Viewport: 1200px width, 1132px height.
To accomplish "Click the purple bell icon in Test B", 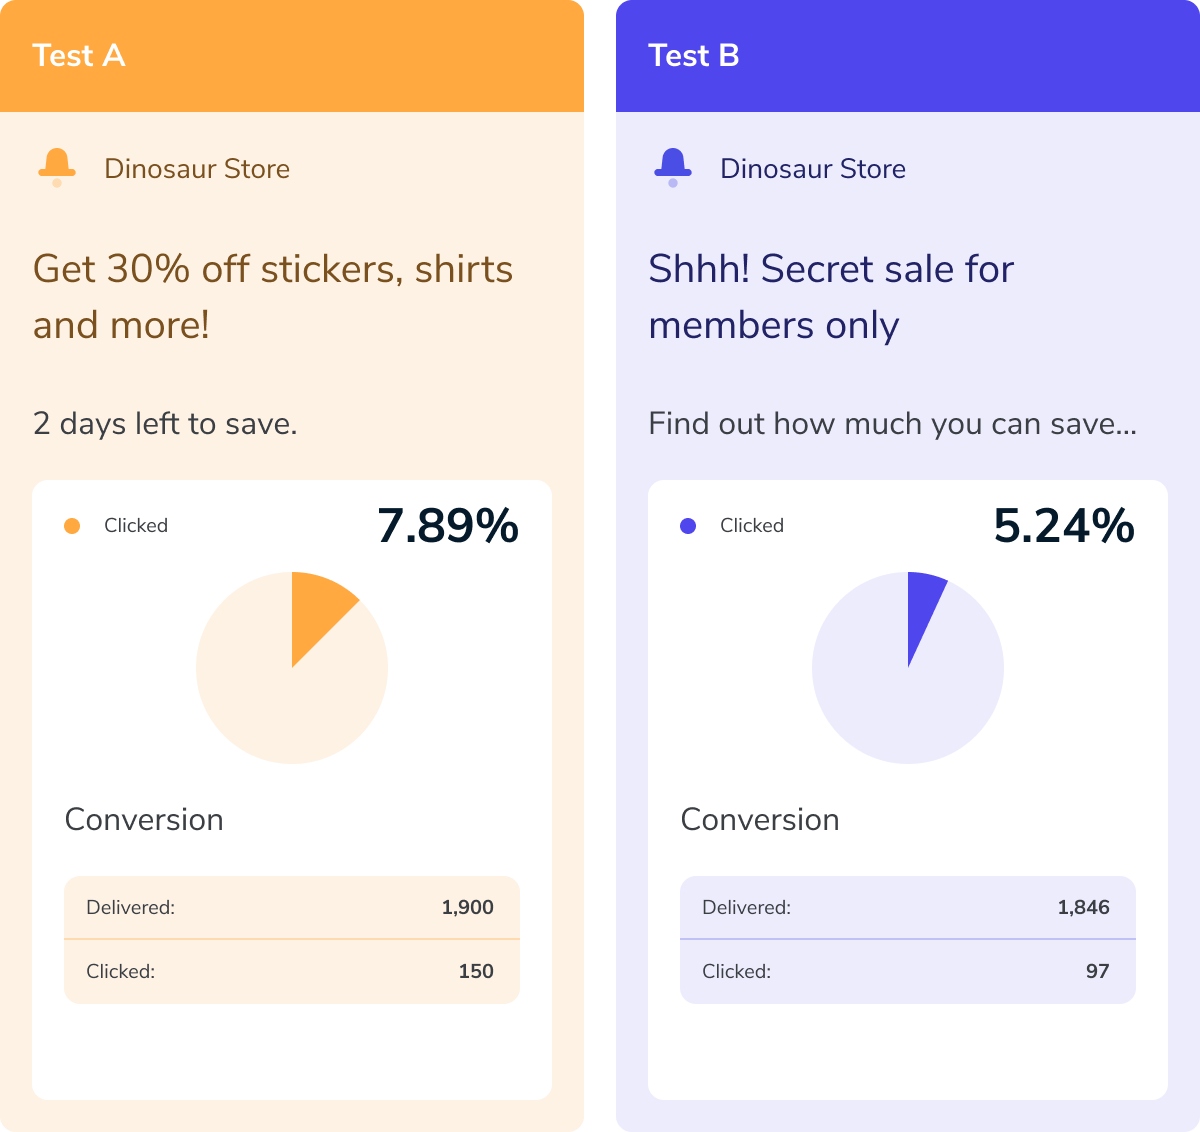I will click(x=673, y=167).
